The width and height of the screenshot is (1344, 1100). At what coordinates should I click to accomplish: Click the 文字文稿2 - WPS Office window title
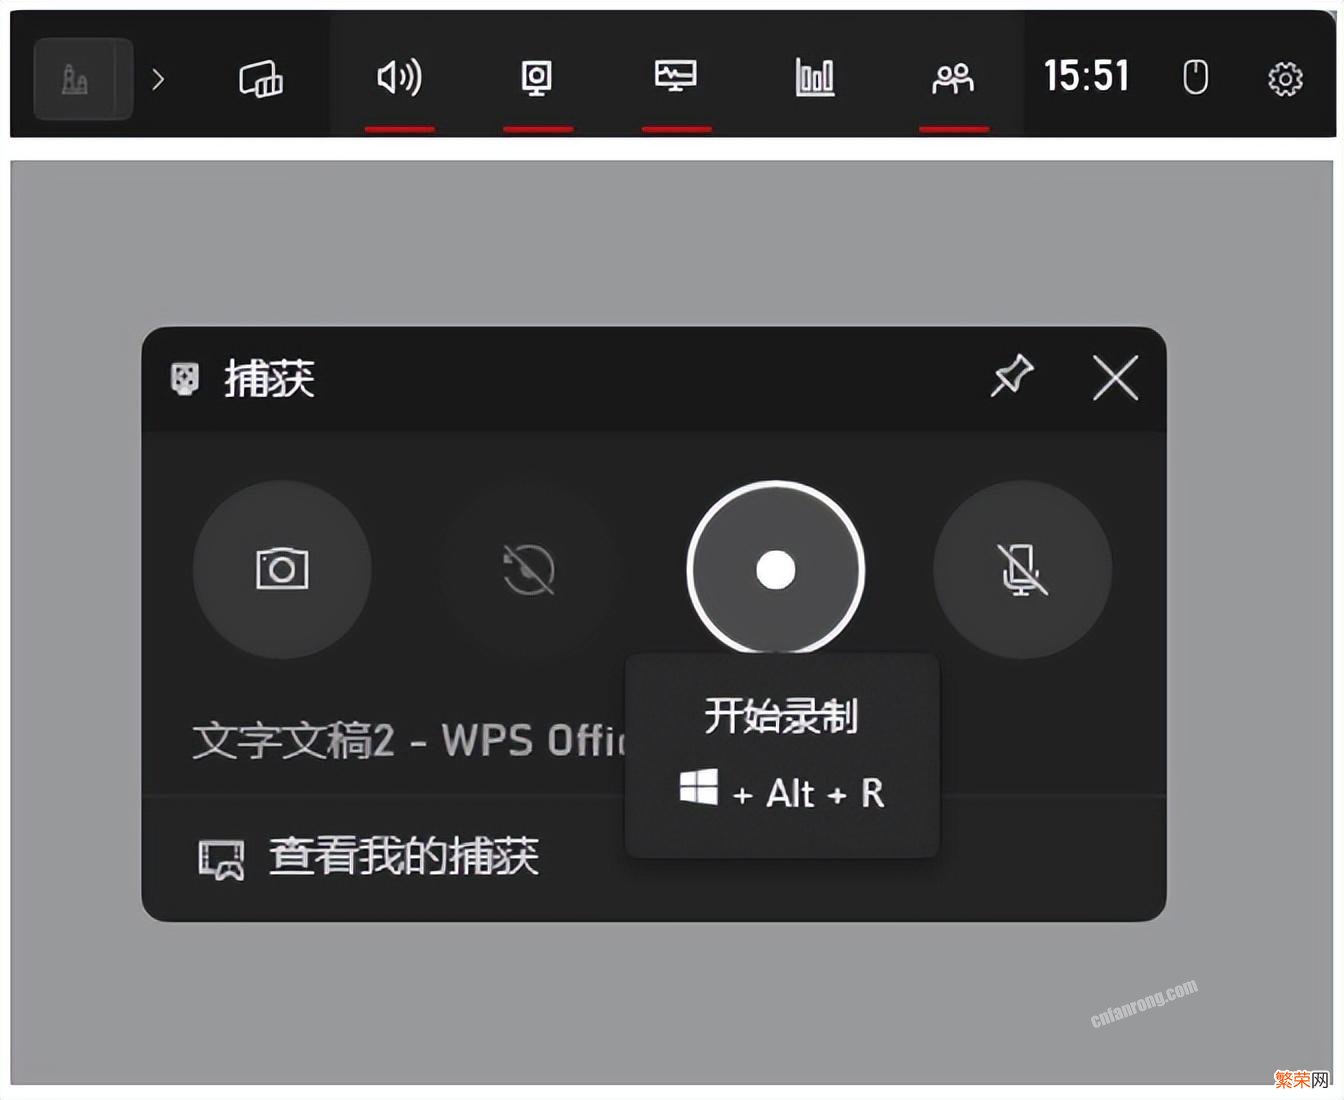pyautogui.click(x=408, y=741)
